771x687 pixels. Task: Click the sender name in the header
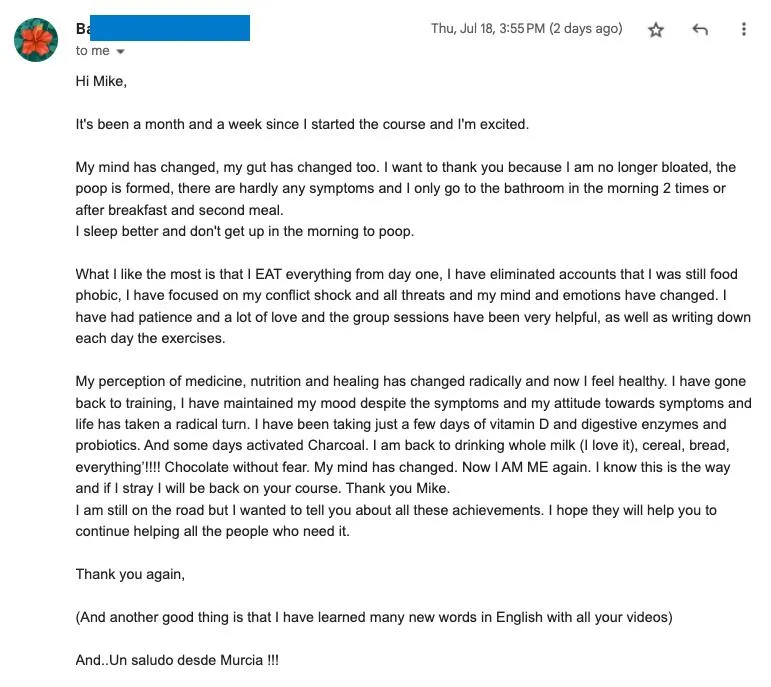click(163, 28)
